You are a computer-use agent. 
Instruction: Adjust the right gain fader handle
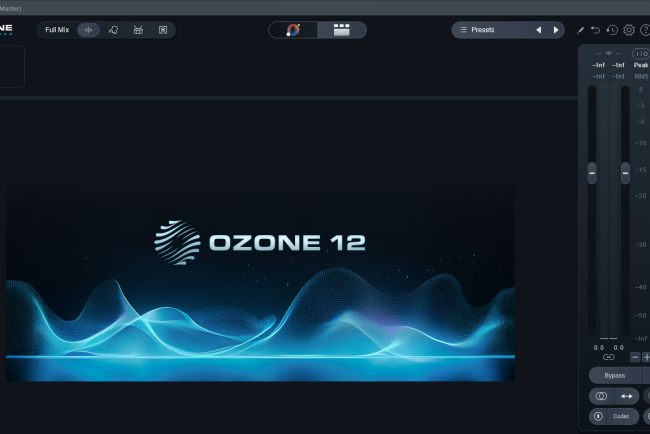625,173
